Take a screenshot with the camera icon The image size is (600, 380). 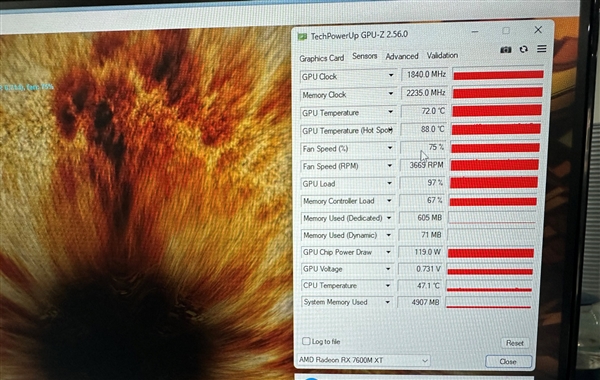(505, 50)
